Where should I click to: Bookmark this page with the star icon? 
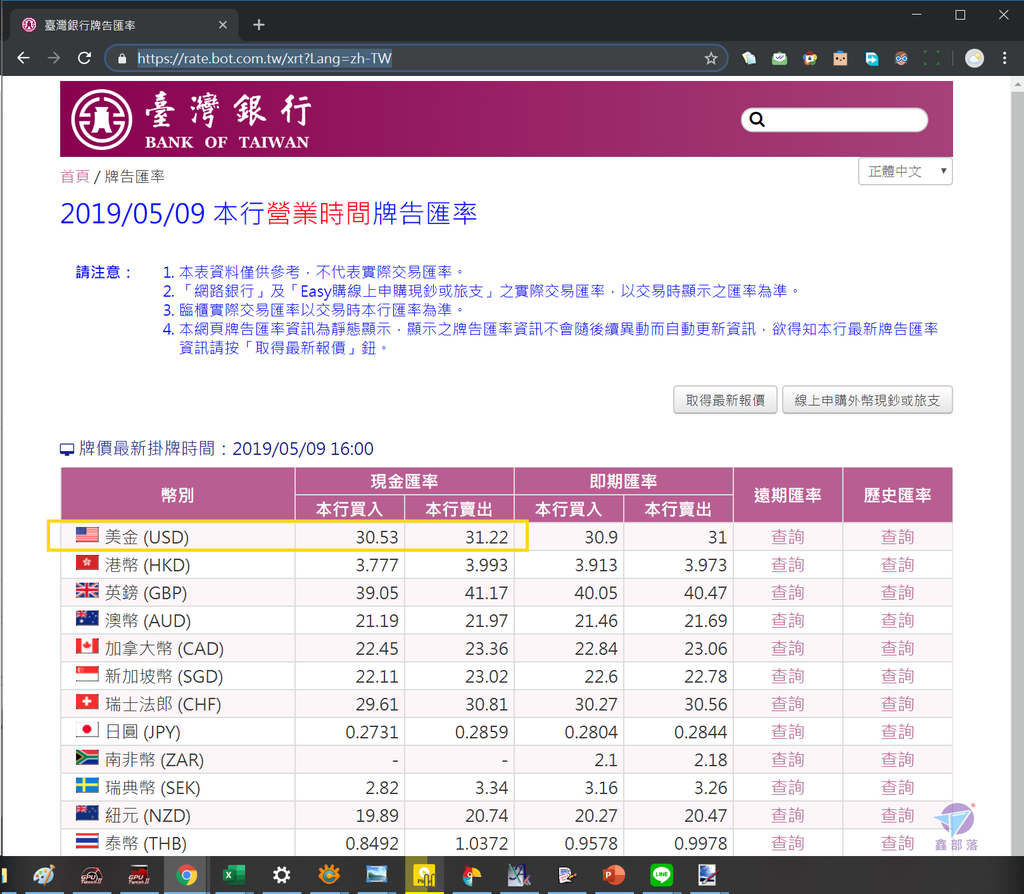click(711, 59)
